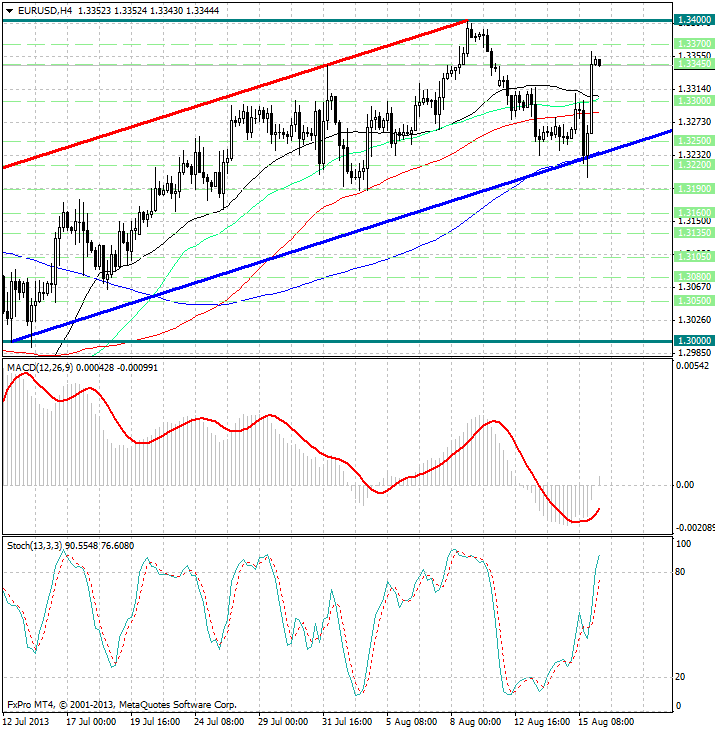Select the 1.31050 green level label

[x=694, y=257]
